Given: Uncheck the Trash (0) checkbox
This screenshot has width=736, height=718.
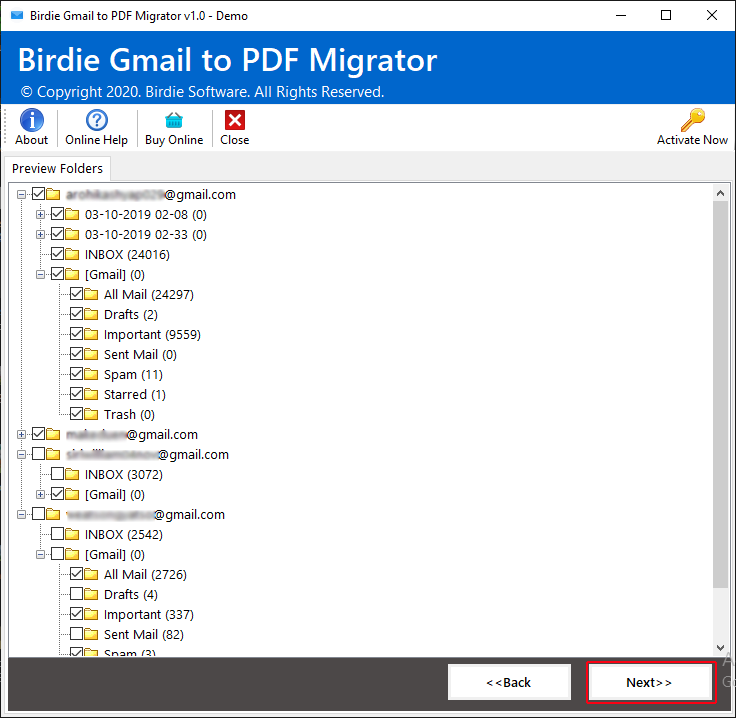Looking at the screenshot, I should [77, 414].
